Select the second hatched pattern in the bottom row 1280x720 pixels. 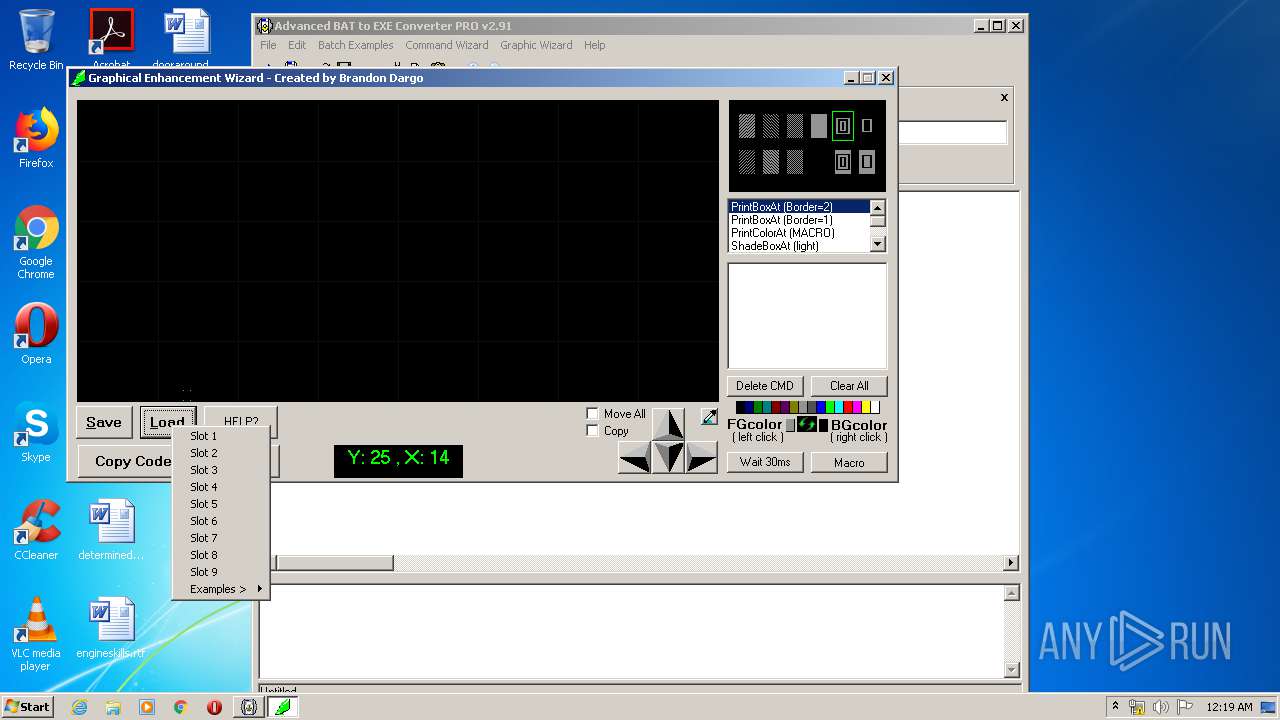pos(771,162)
